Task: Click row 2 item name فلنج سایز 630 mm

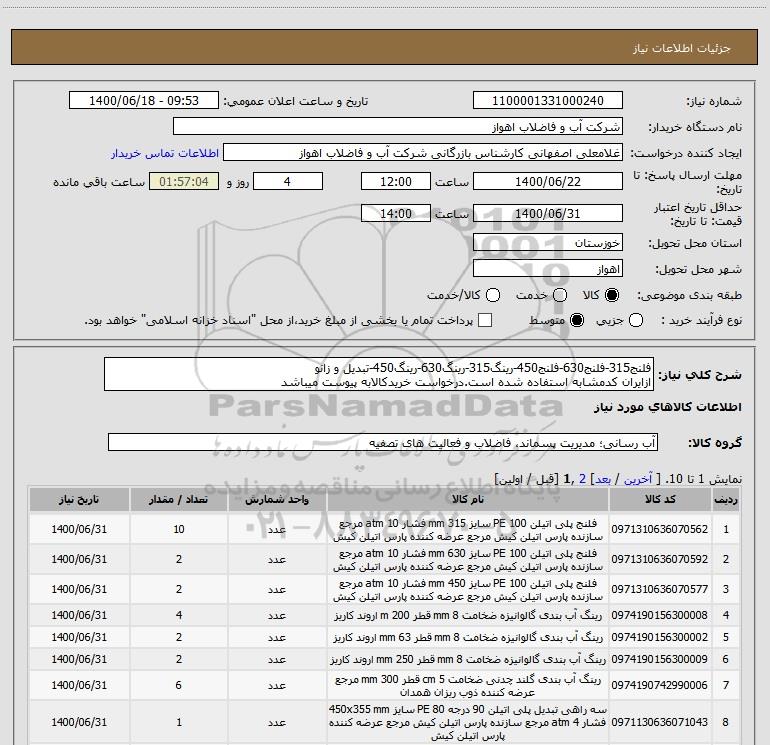Action: point(468,560)
